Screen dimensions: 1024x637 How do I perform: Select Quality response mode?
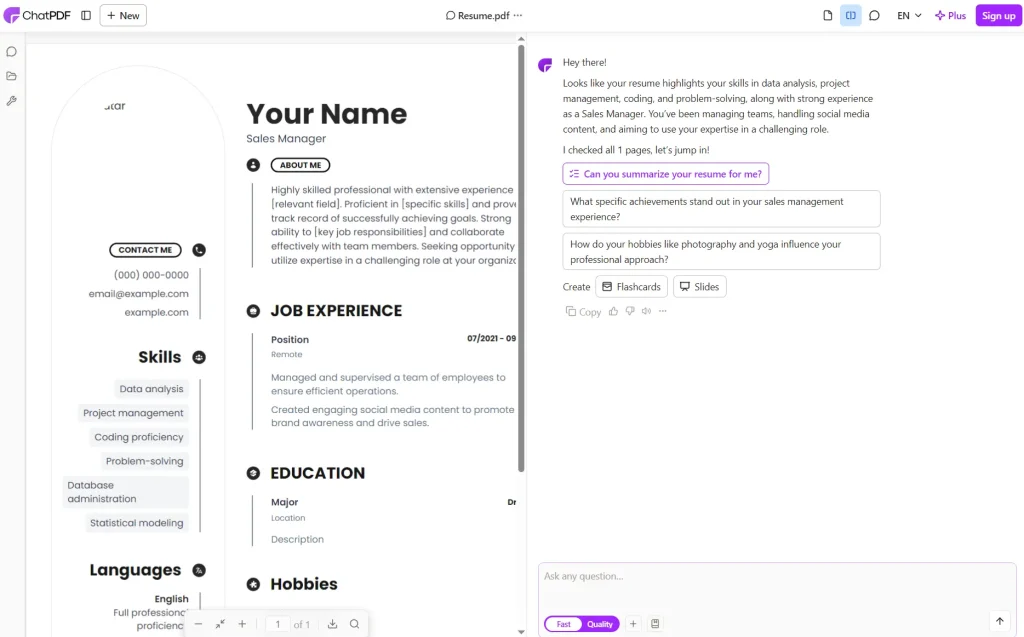click(600, 624)
